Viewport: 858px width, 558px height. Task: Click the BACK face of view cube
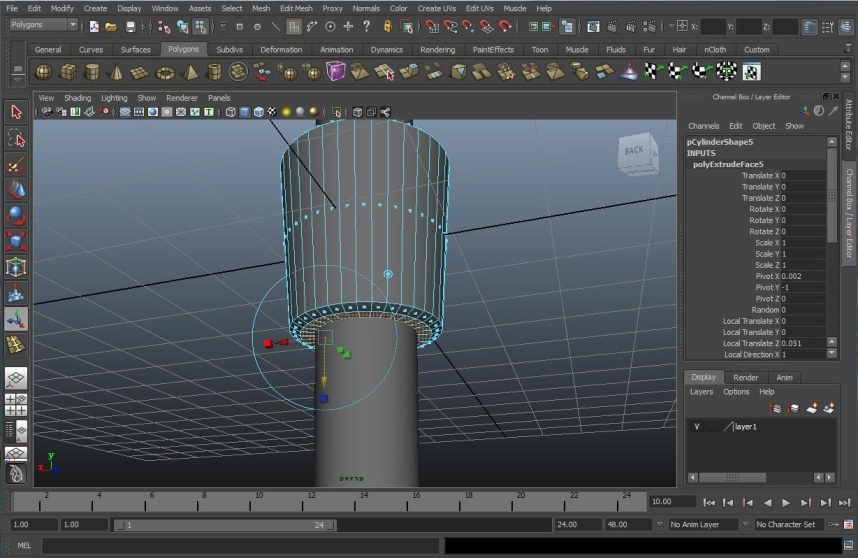635,152
